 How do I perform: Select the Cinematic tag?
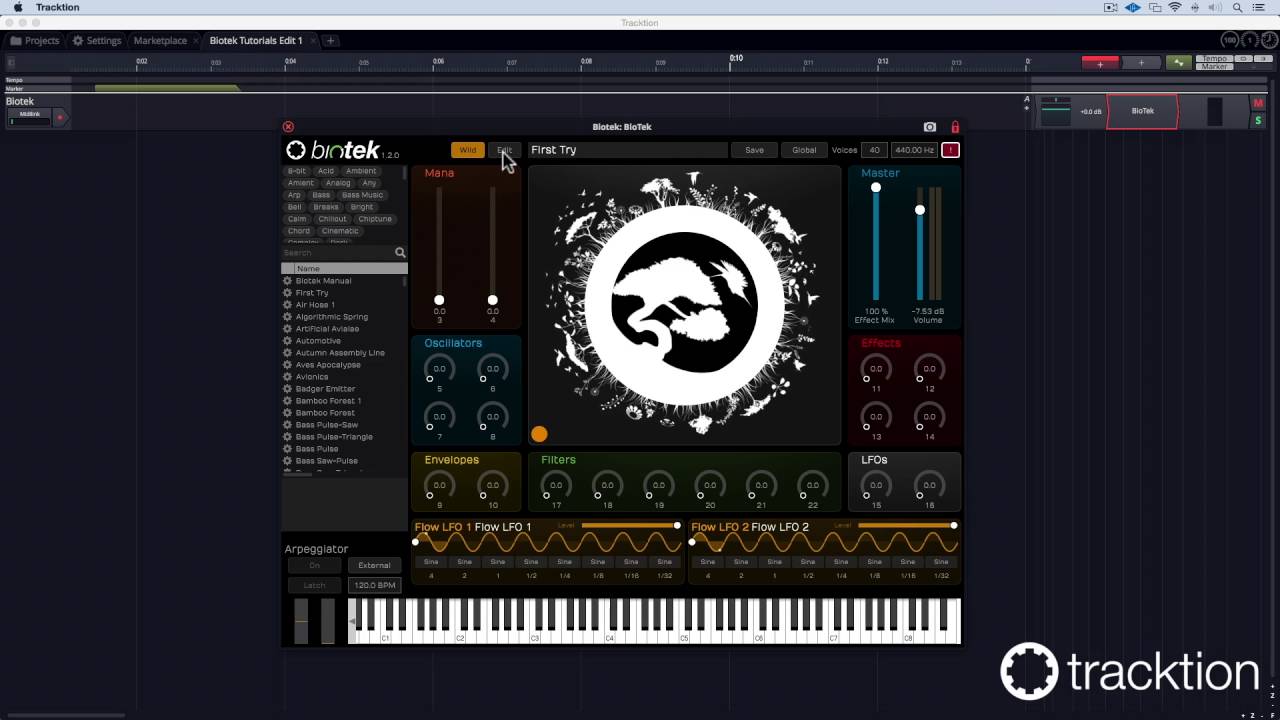340,231
